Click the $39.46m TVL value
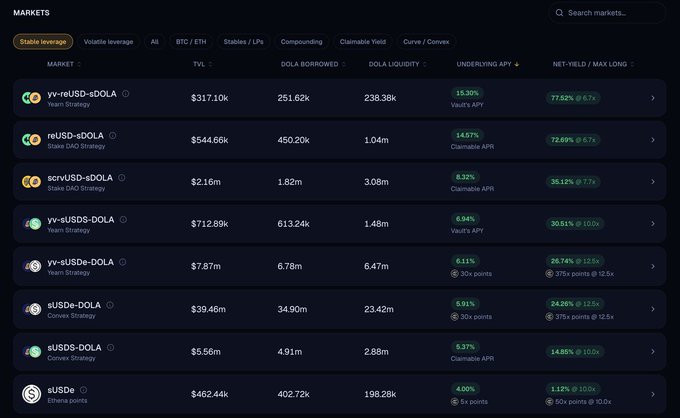Viewport: 680px width, 418px height. (x=208, y=309)
